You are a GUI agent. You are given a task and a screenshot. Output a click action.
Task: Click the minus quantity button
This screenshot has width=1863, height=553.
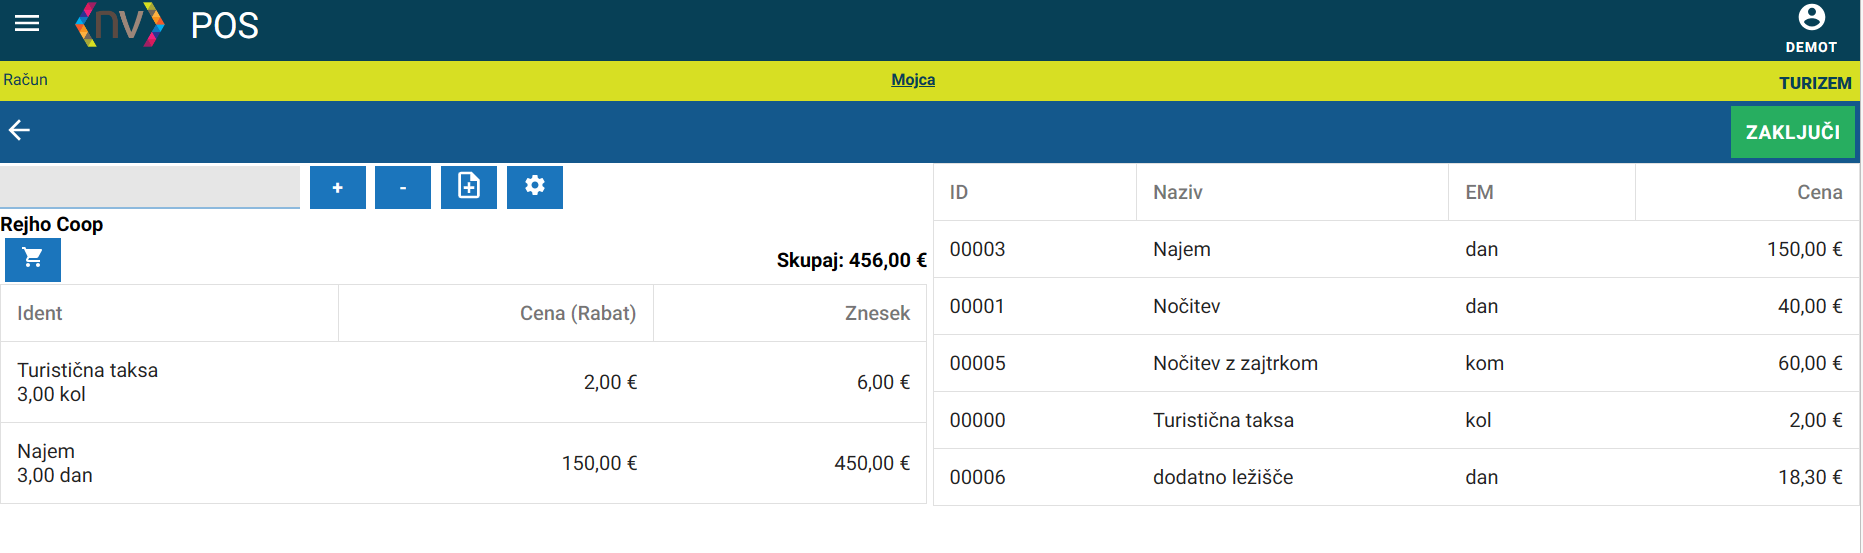(x=403, y=188)
